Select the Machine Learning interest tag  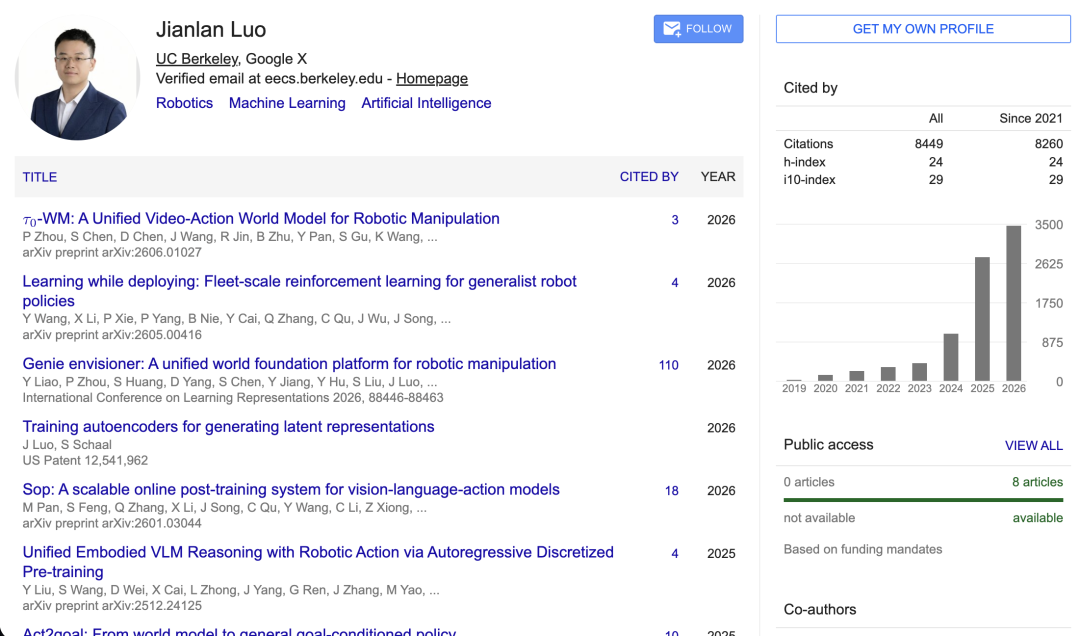pos(287,103)
